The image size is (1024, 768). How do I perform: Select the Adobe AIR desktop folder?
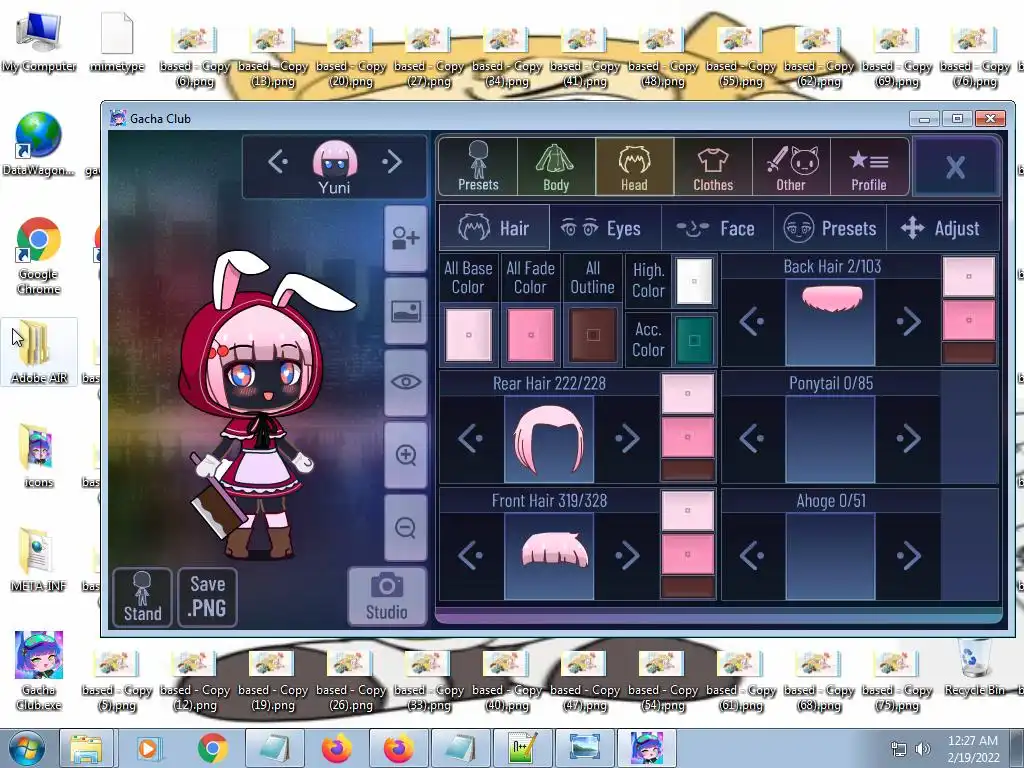39,353
